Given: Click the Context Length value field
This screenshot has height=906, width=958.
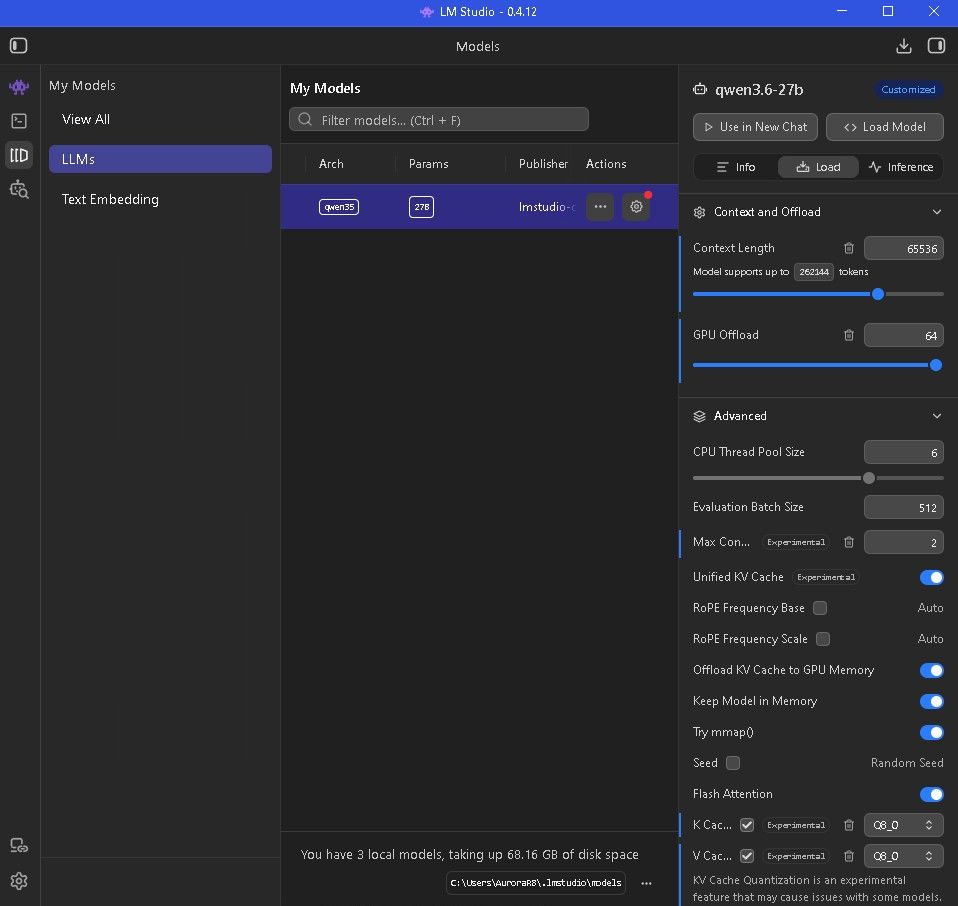Looking at the screenshot, I should click(x=903, y=248).
